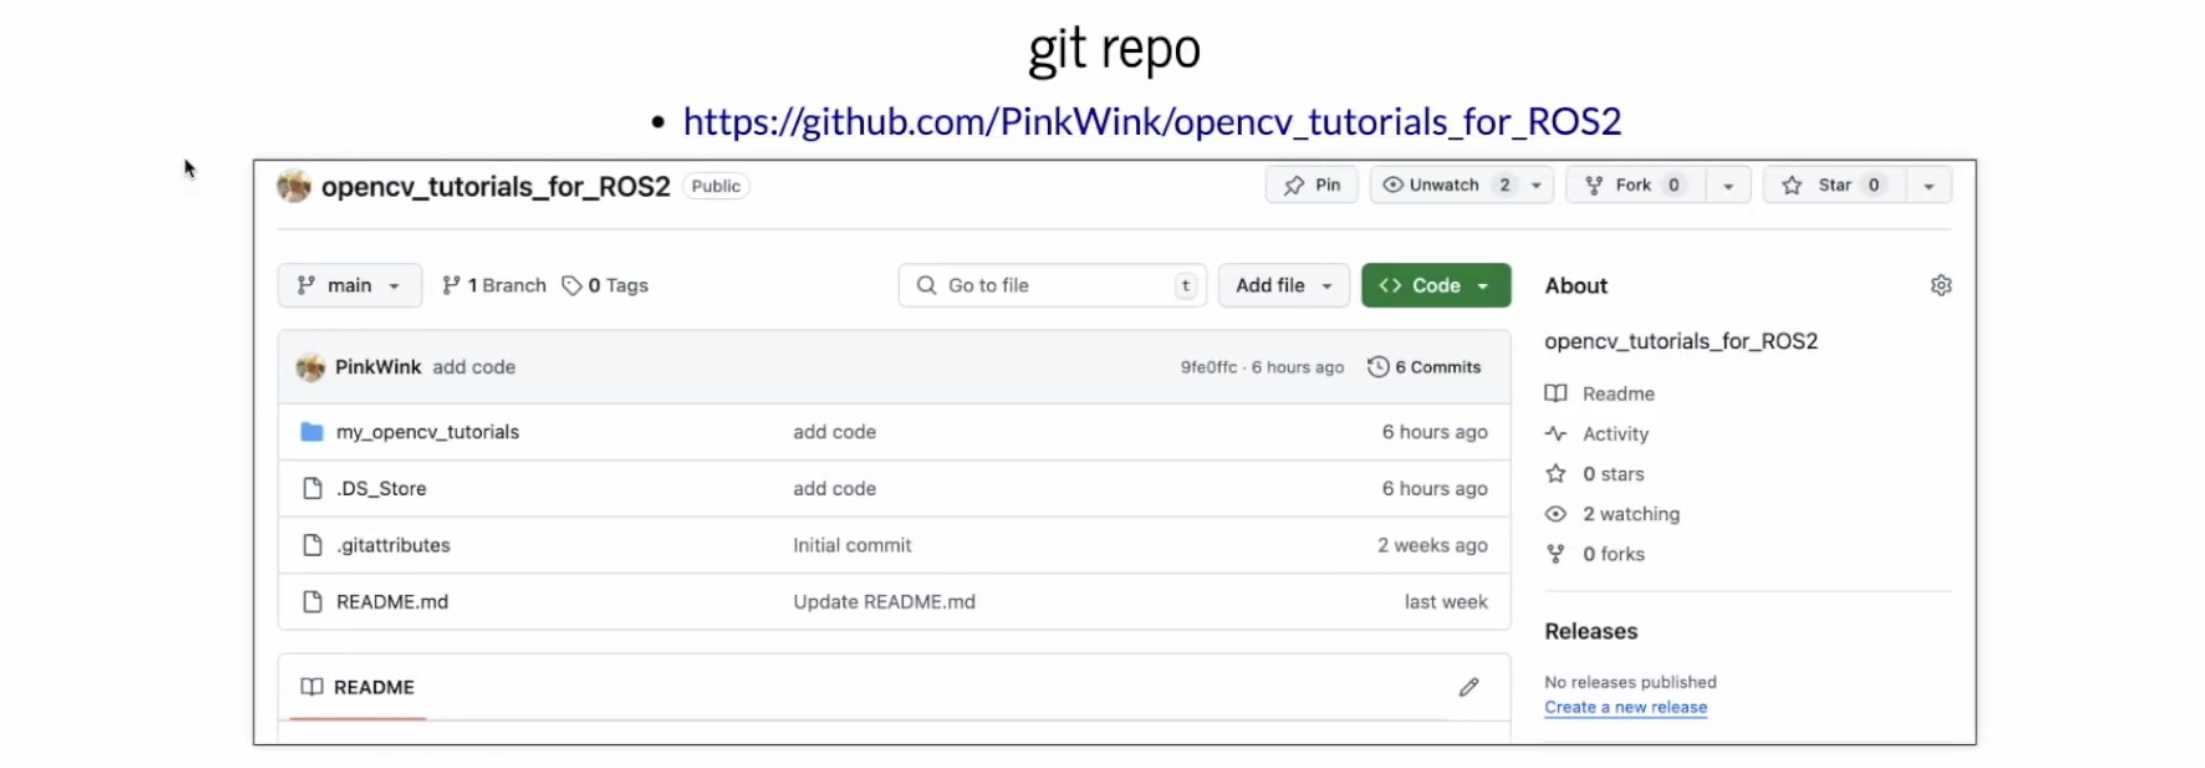Click the eye icon beside 2 watching
Viewport: 2205px width, 768px height.
1556,514
